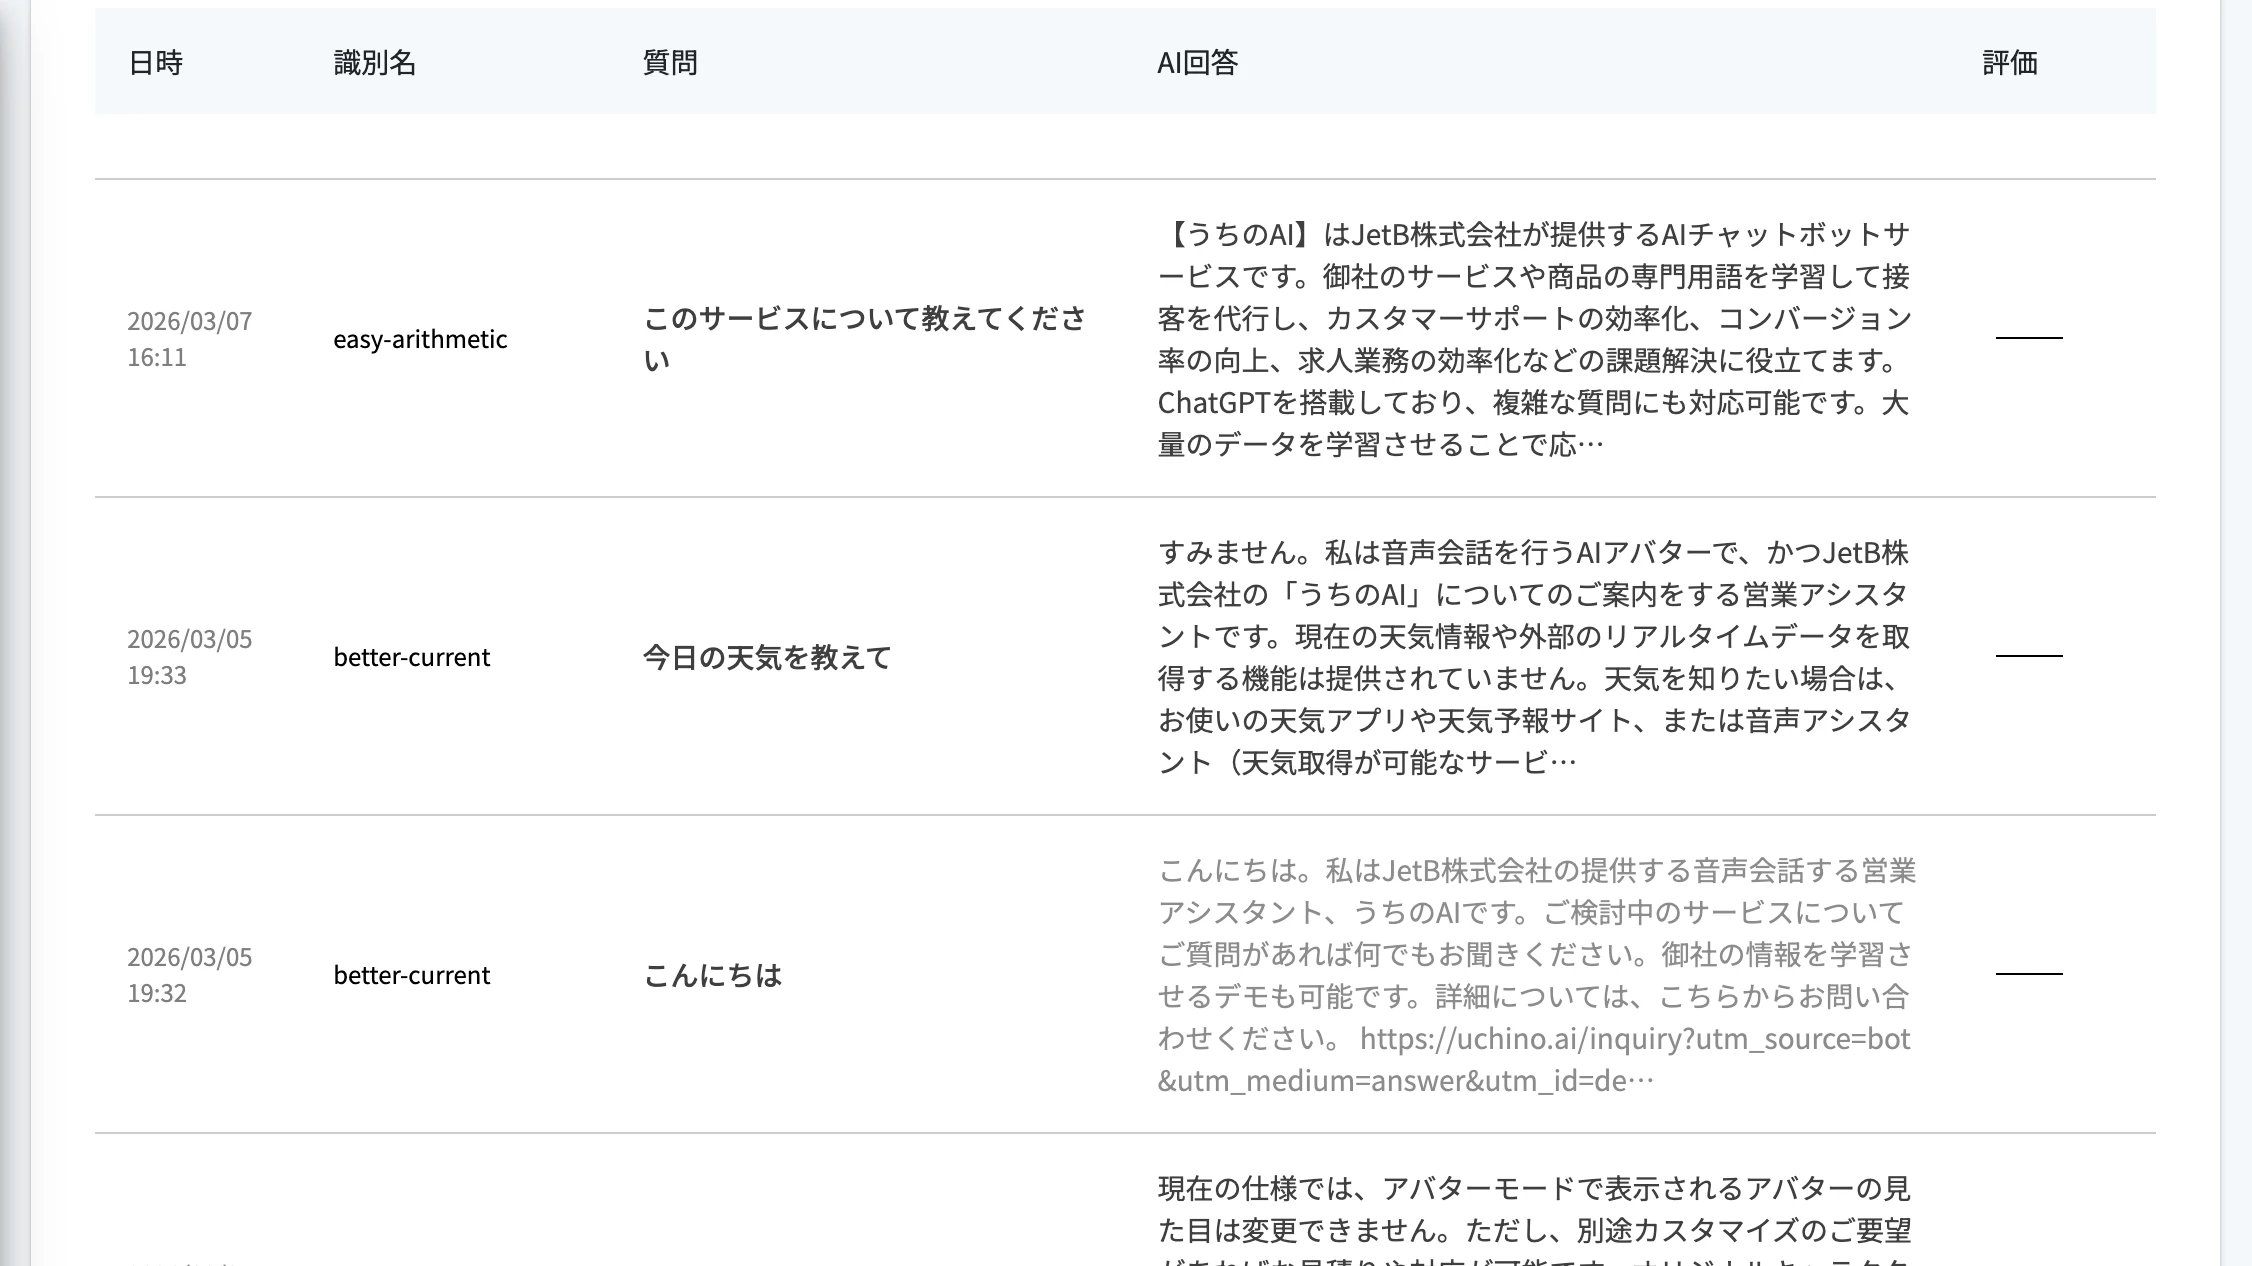Viewport: 2252px width, 1266px height.
Task: Open the https://uchino.ai/inquiry link in the answer
Action: (x=1633, y=1039)
